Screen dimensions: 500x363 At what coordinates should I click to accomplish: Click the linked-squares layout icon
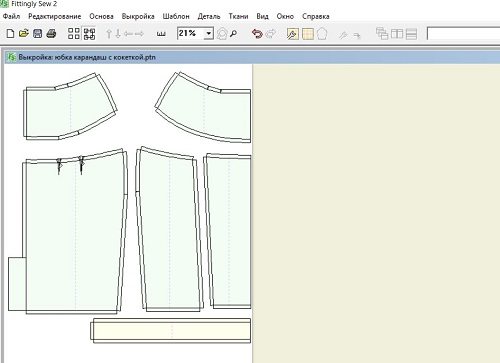(89, 33)
